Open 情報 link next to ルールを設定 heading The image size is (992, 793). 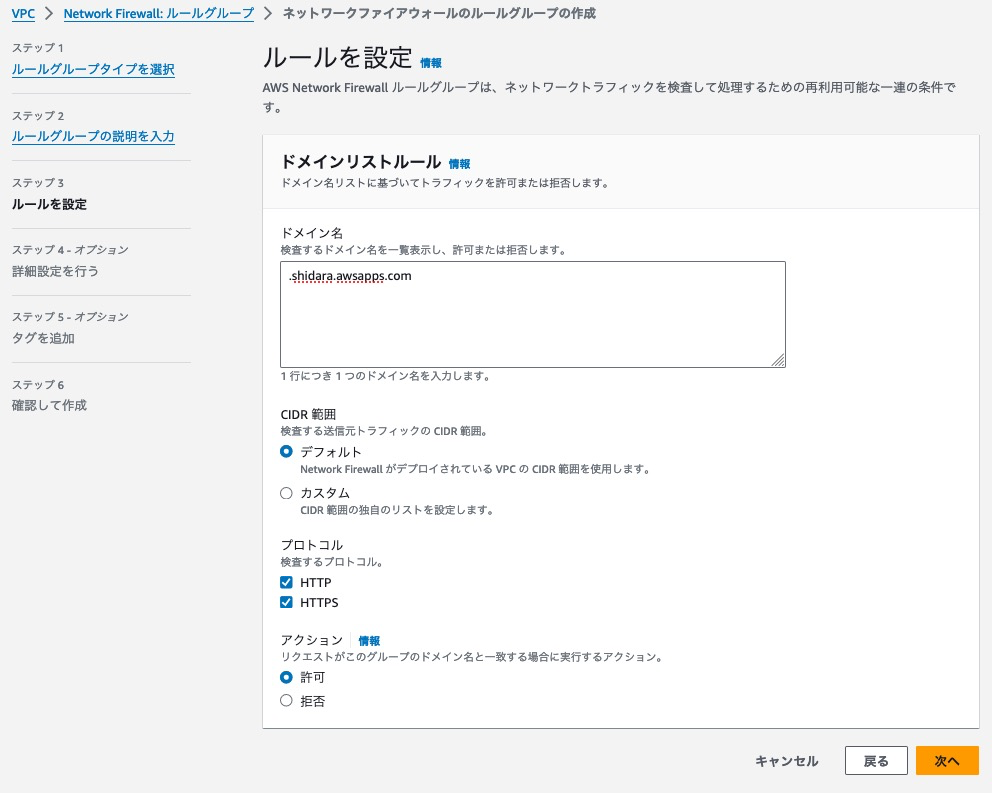pyautogui.click(x=431, y=63)
